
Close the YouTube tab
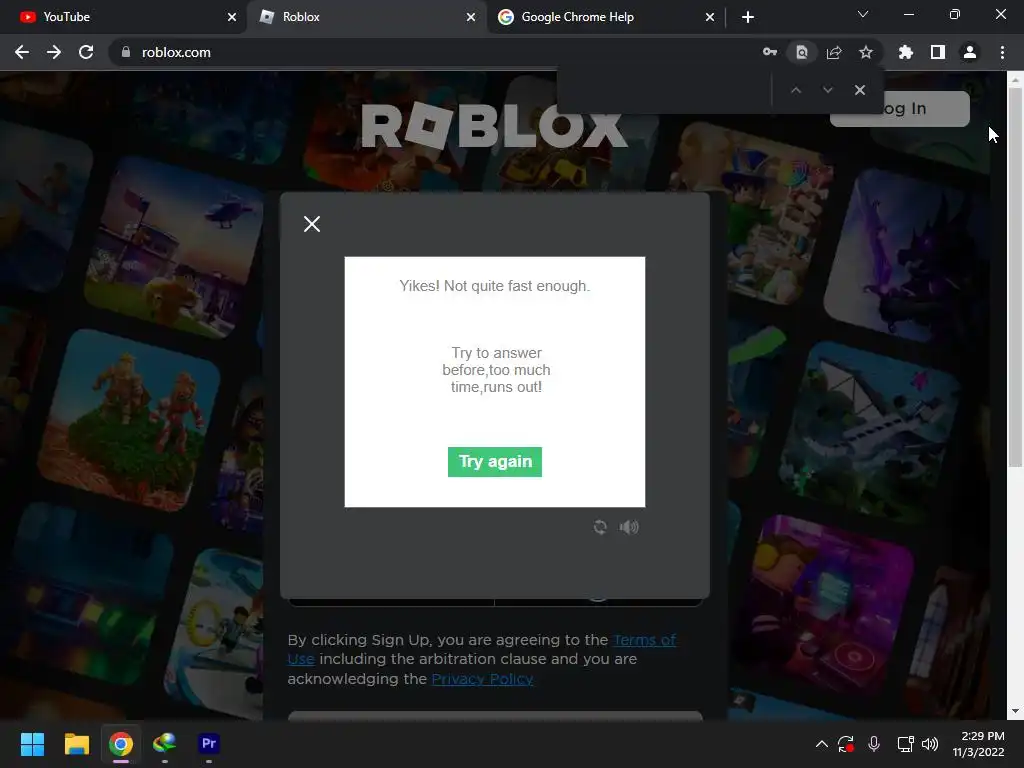232,17
